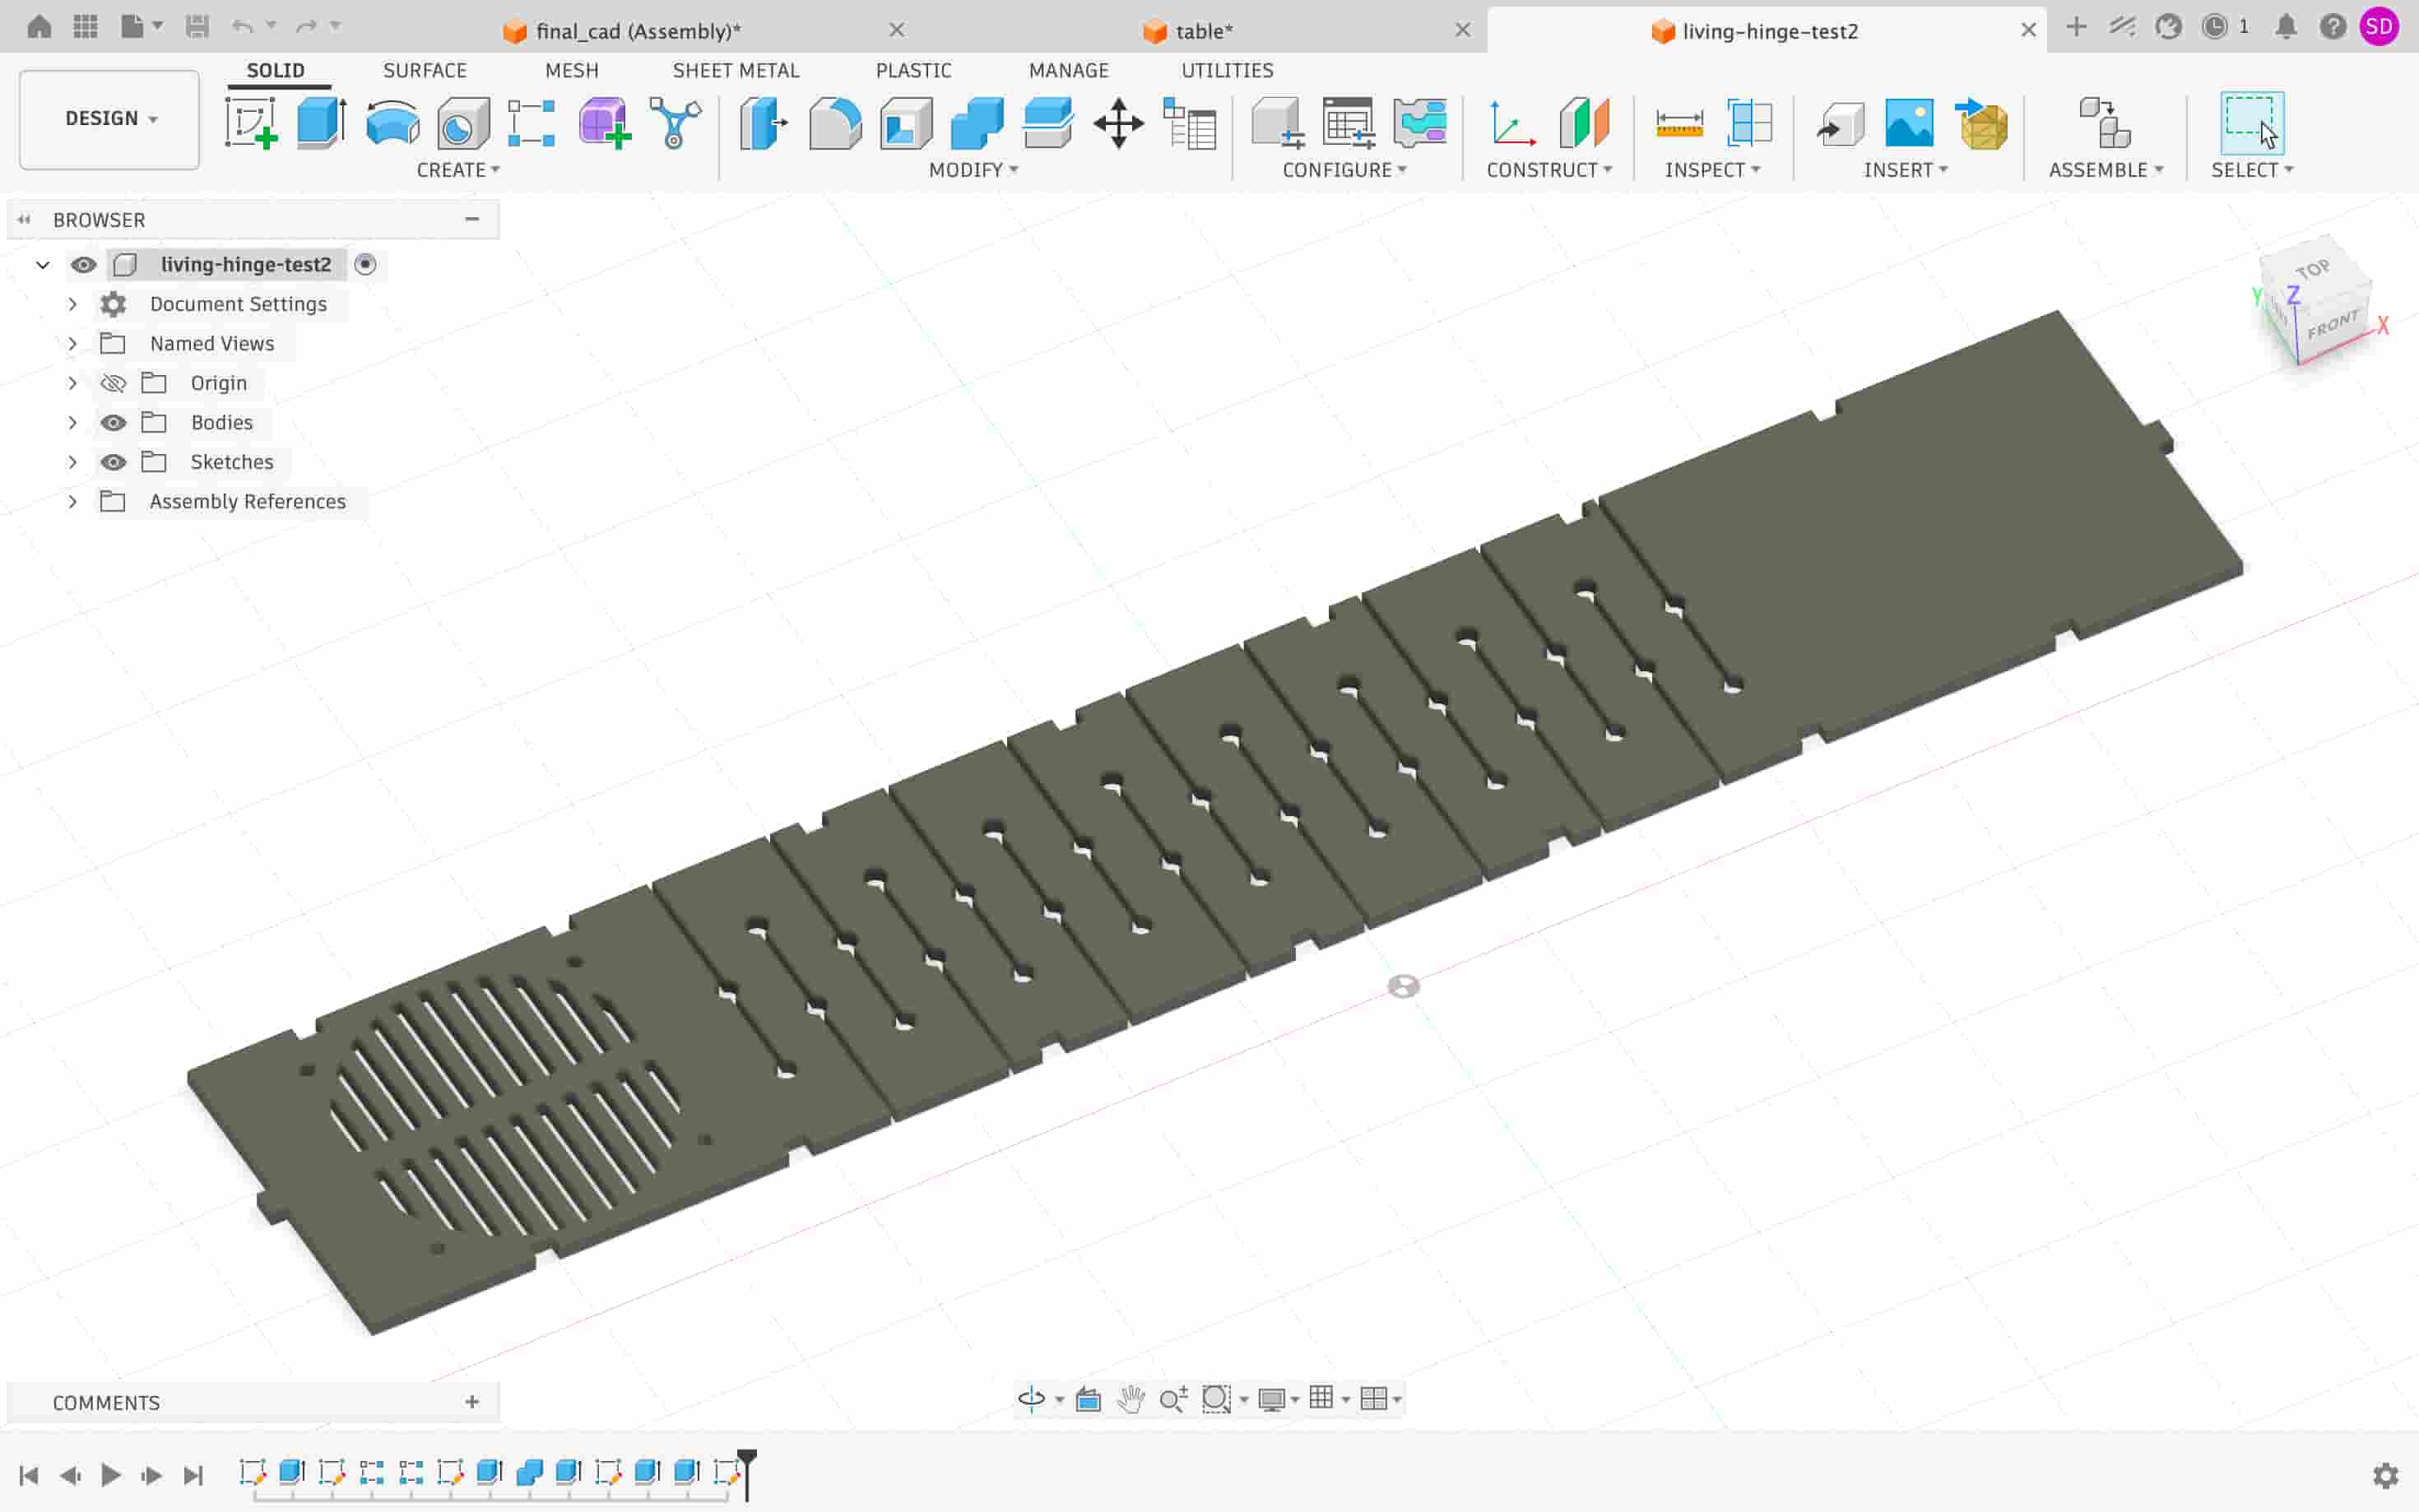
Task: Play the timeline
Action: pos(111,1475)
